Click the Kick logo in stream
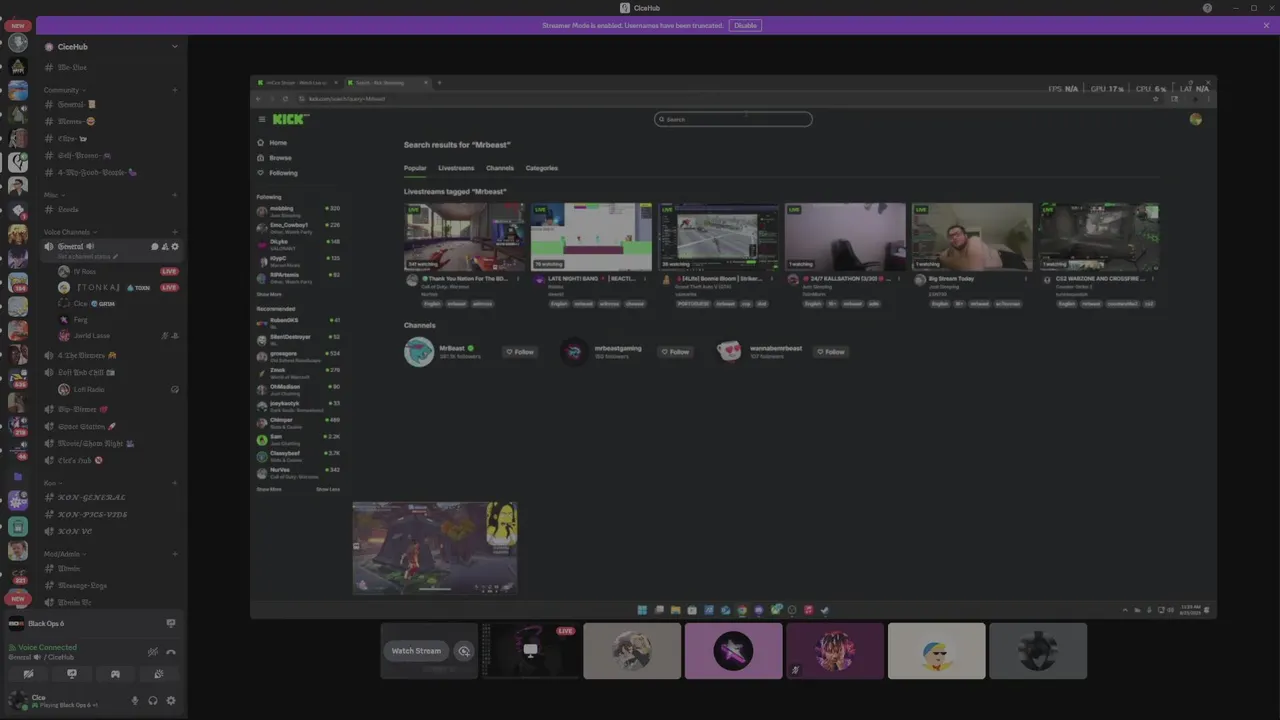 tap(291, 119)
